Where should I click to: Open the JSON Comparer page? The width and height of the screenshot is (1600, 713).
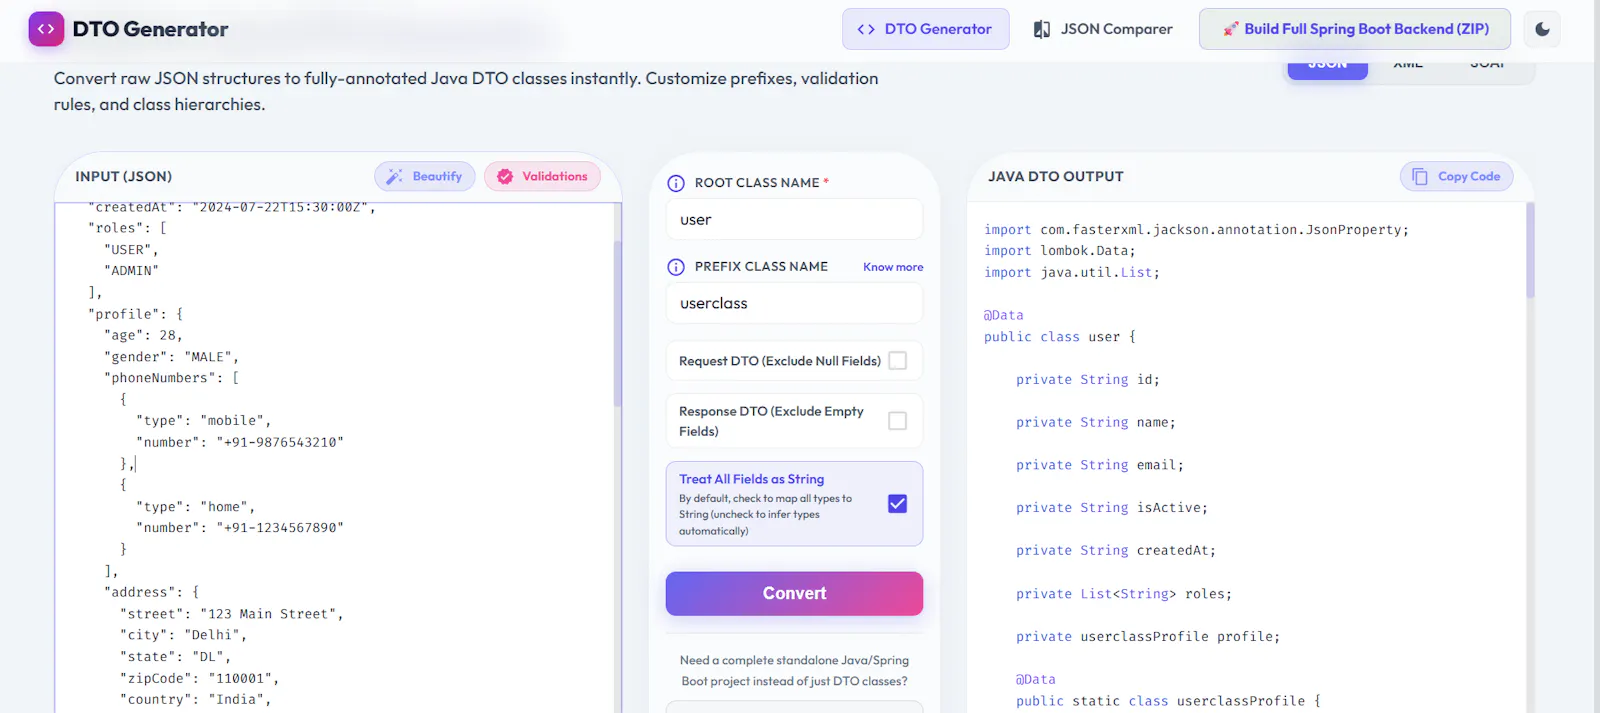1103,29
